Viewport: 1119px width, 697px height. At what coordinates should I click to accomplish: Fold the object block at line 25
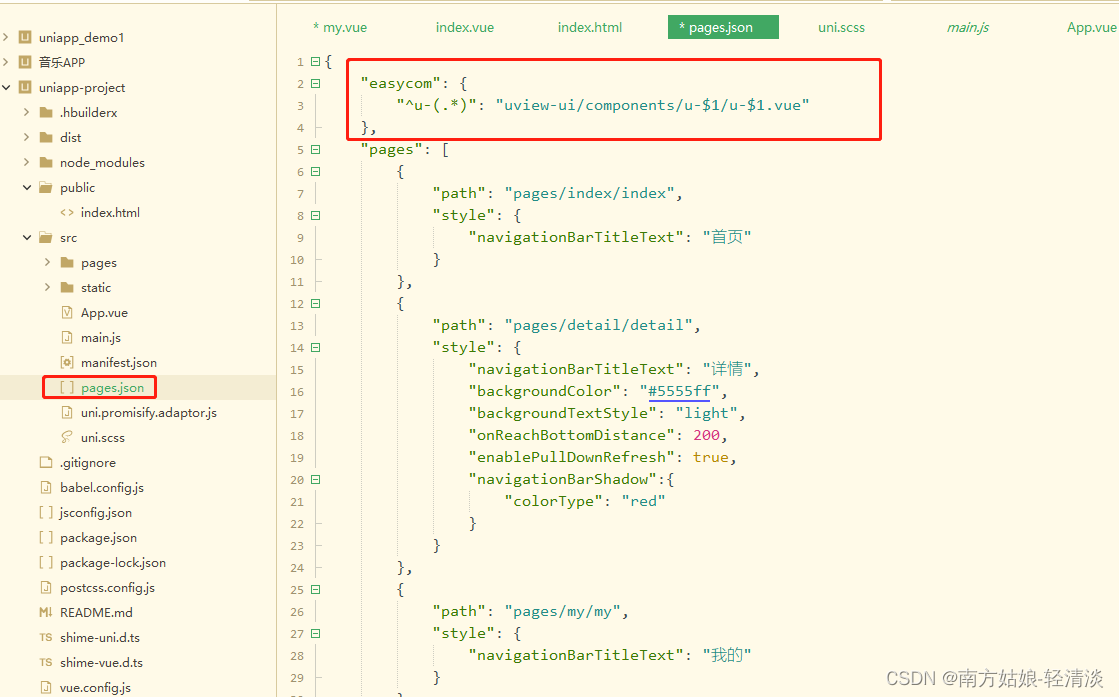click(x=315, y=589)
